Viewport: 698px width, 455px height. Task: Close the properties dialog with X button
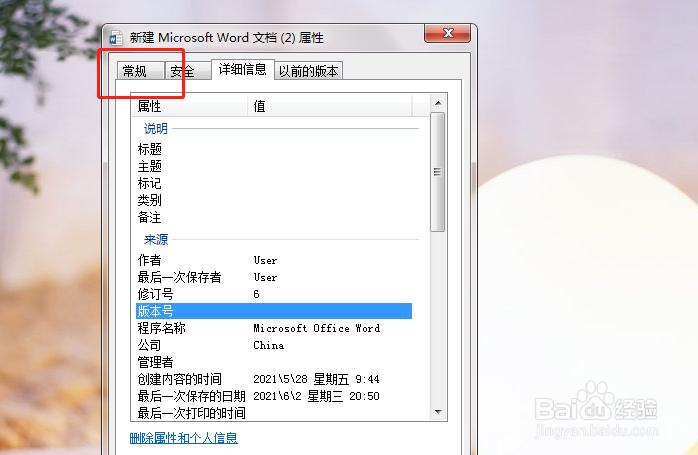447,33
